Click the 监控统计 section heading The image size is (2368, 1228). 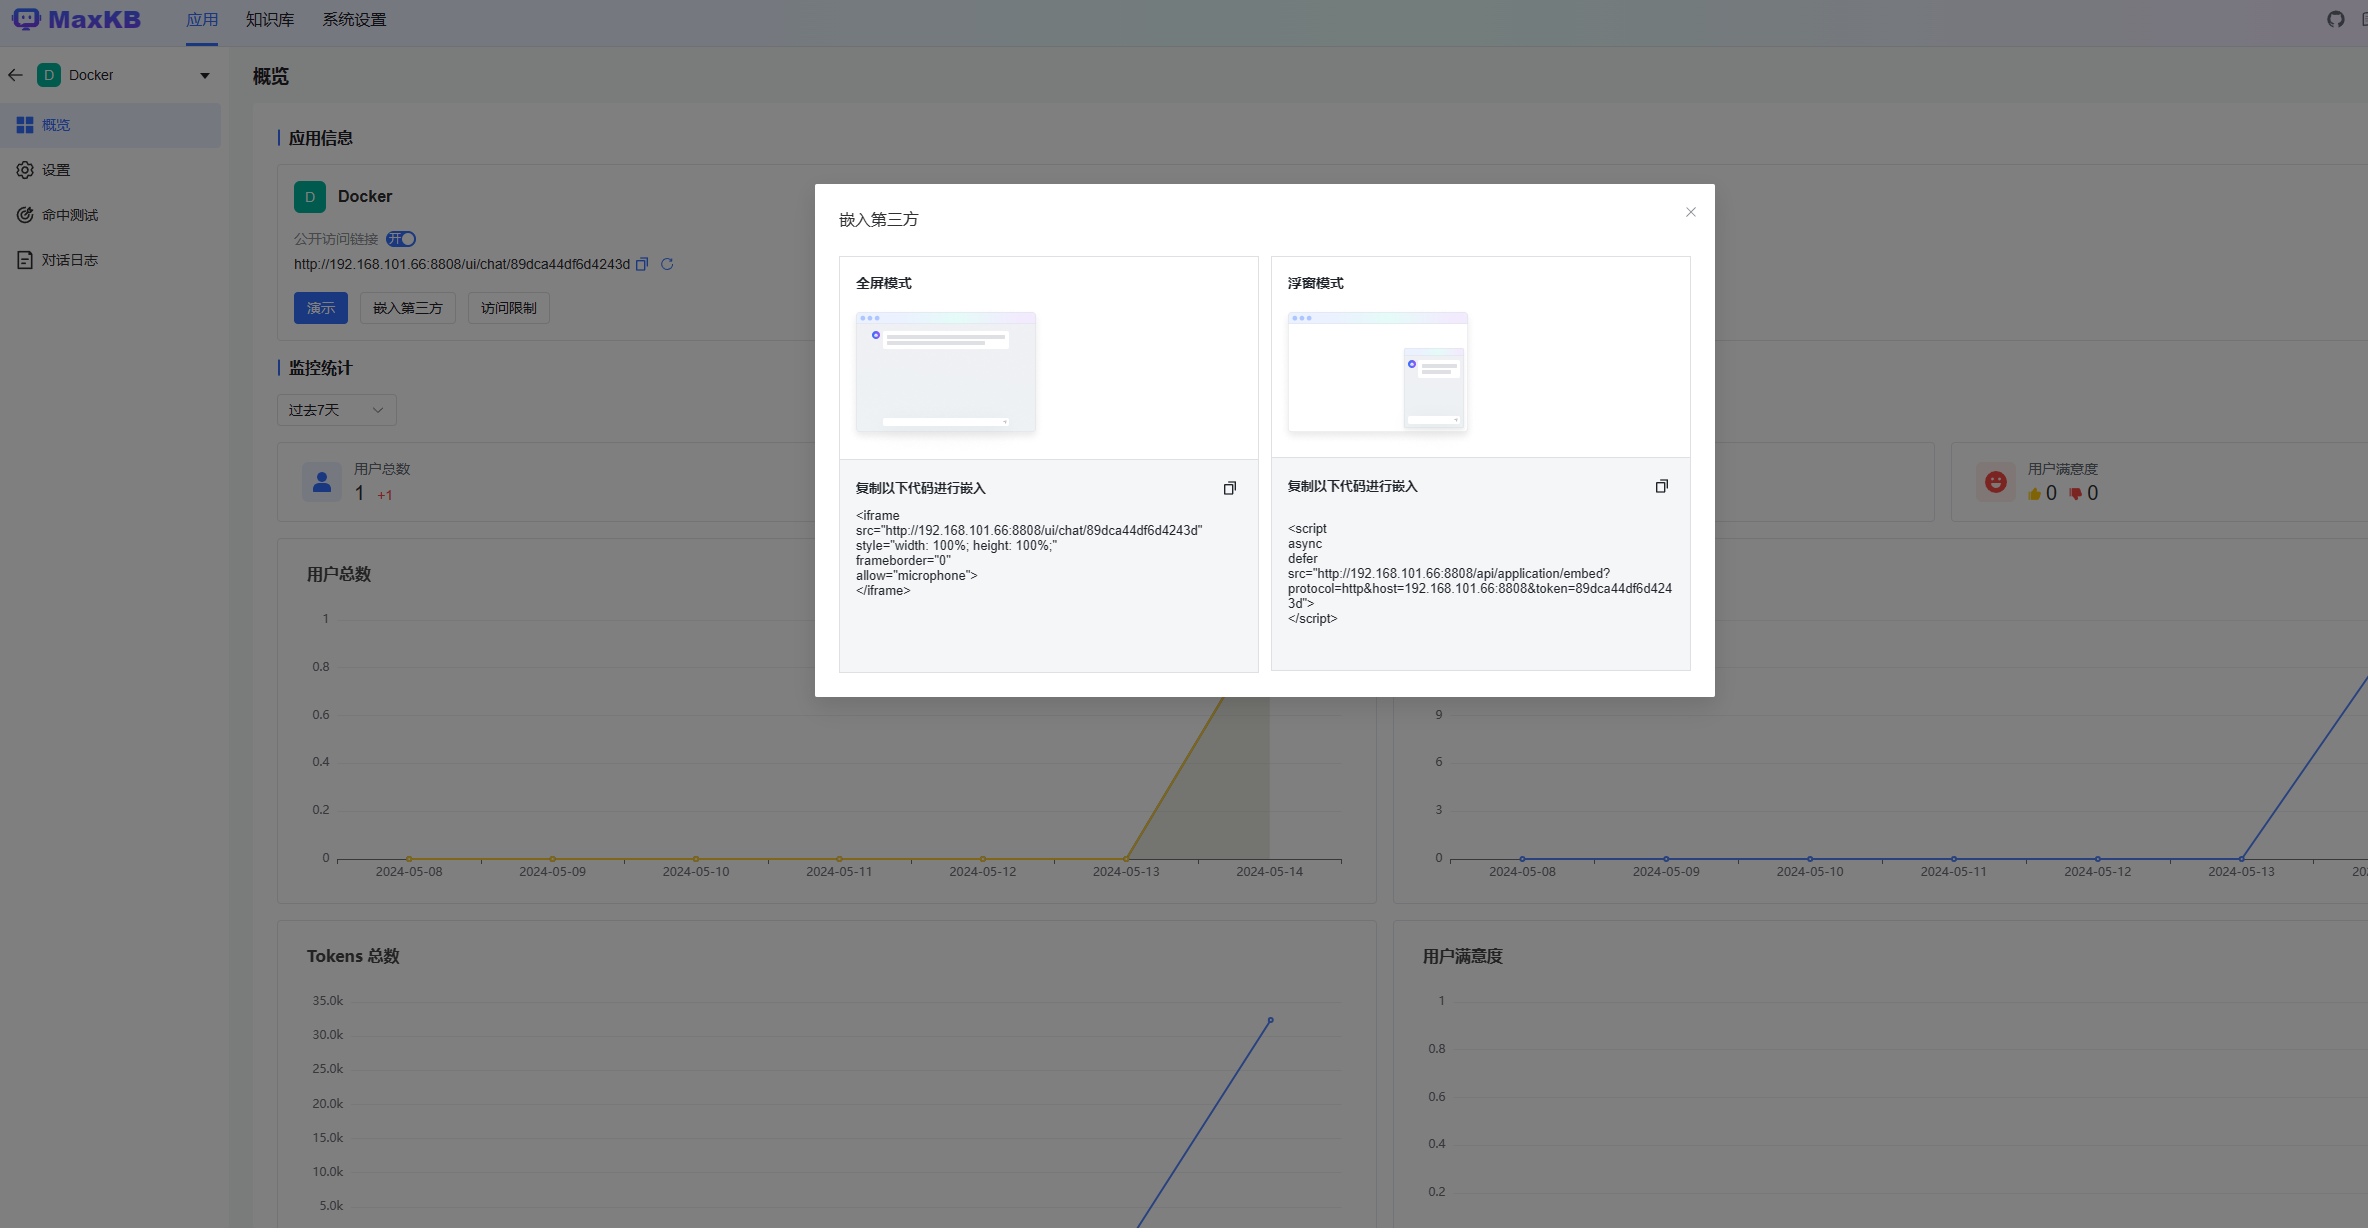[x=321, y=368]
